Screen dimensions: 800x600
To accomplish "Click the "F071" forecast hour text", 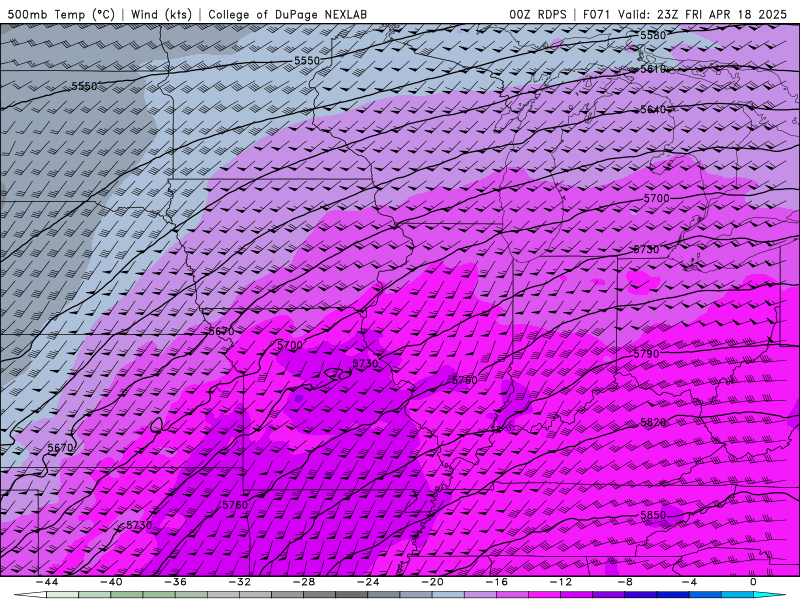I will tap(597, 14).
